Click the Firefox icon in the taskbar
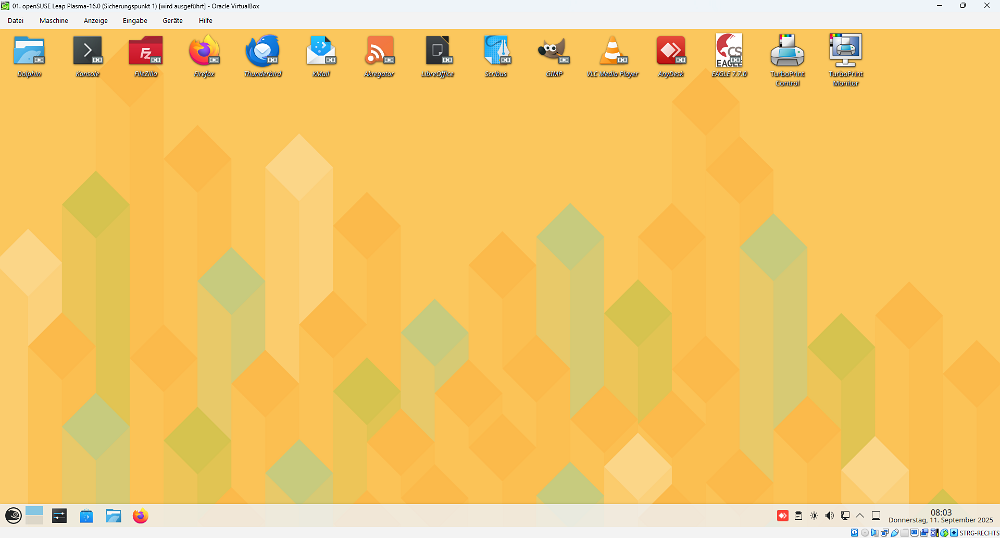This screenshot has width=1000, height=538. click(x=140, y=516)
